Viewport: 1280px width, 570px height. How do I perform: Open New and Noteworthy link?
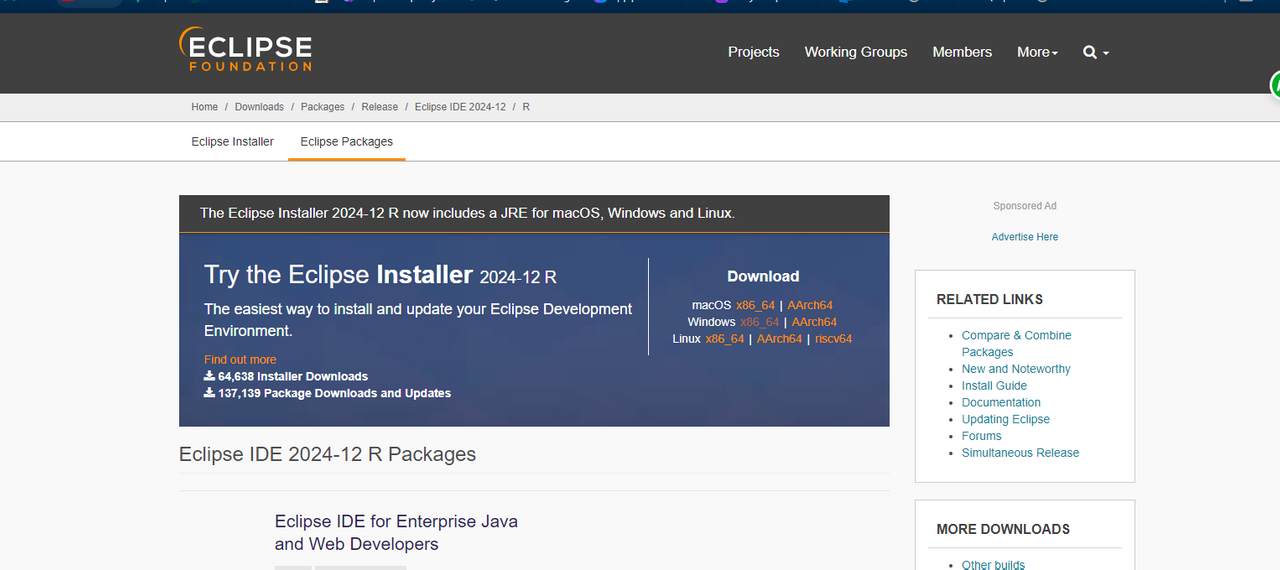point(1016,369)
